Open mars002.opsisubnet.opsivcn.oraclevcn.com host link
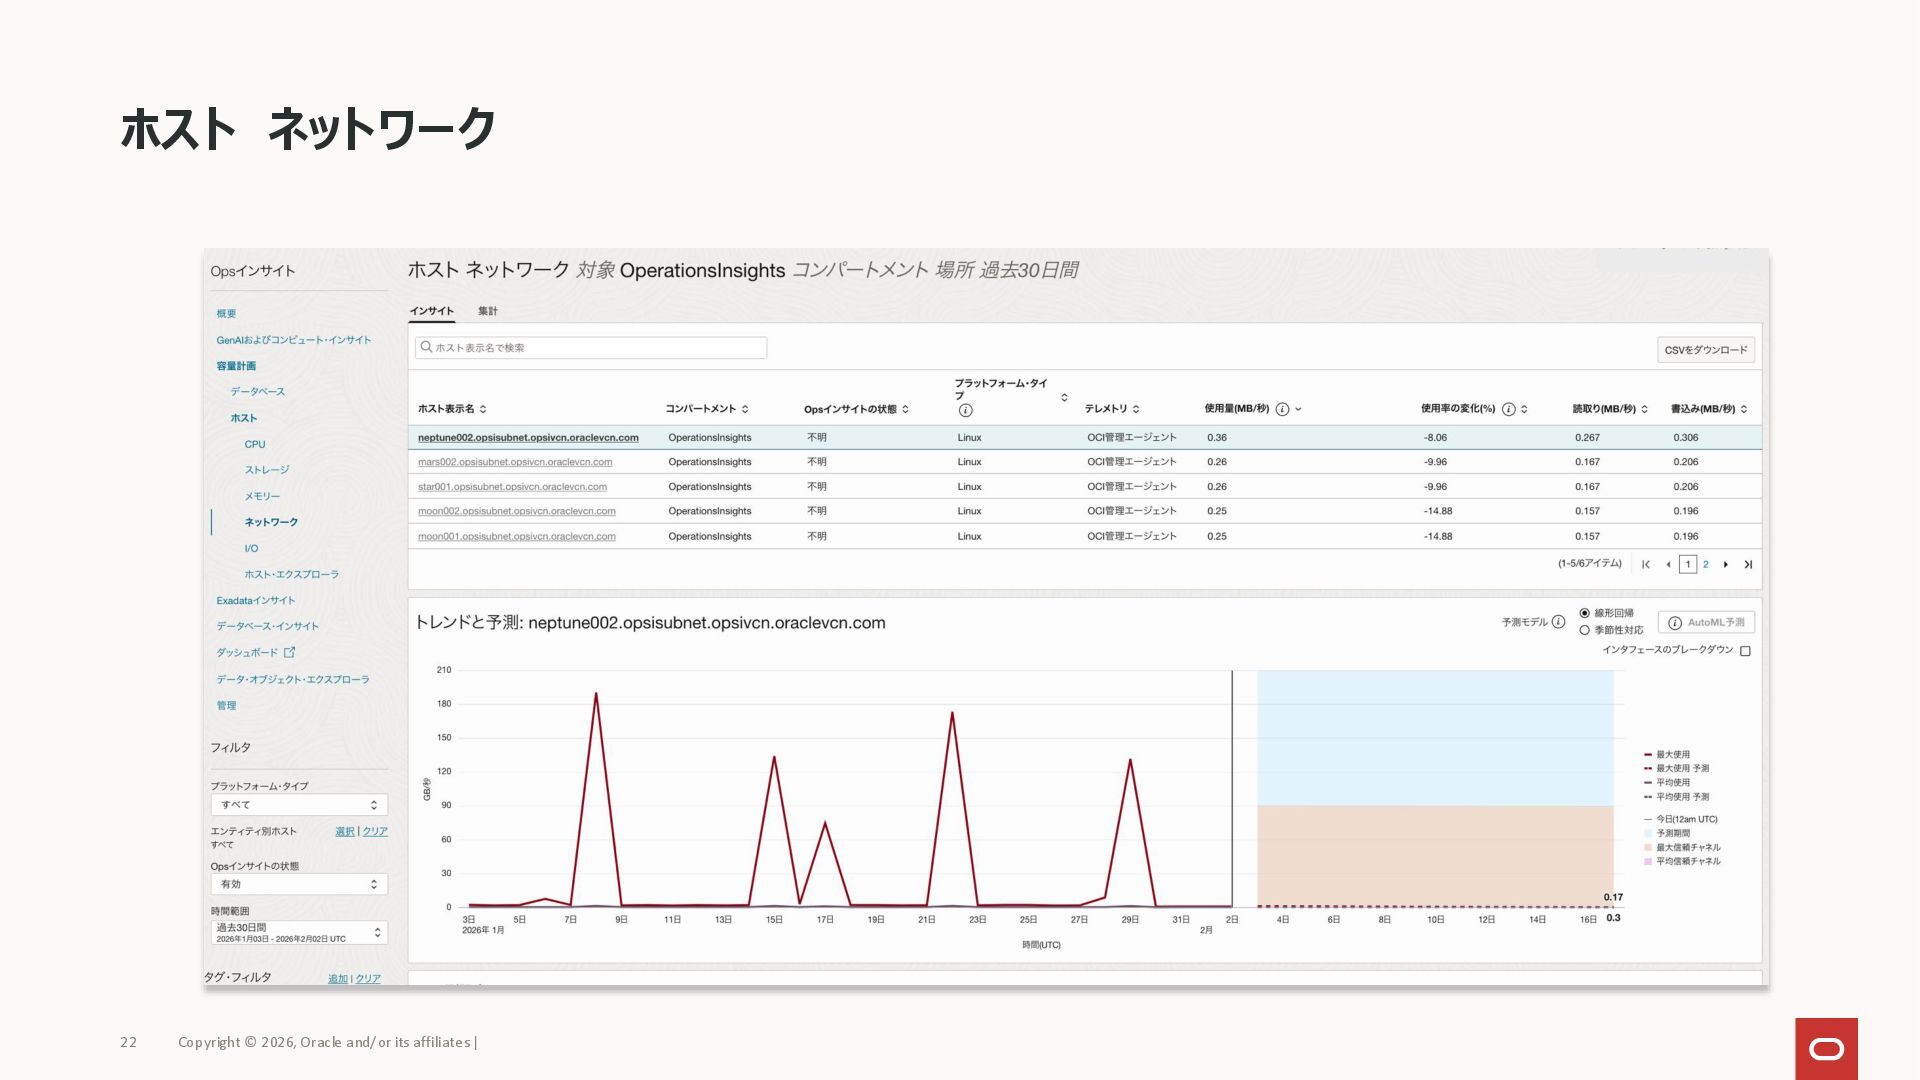The height and width of the screenshot is (1080, 1920). 515,462
